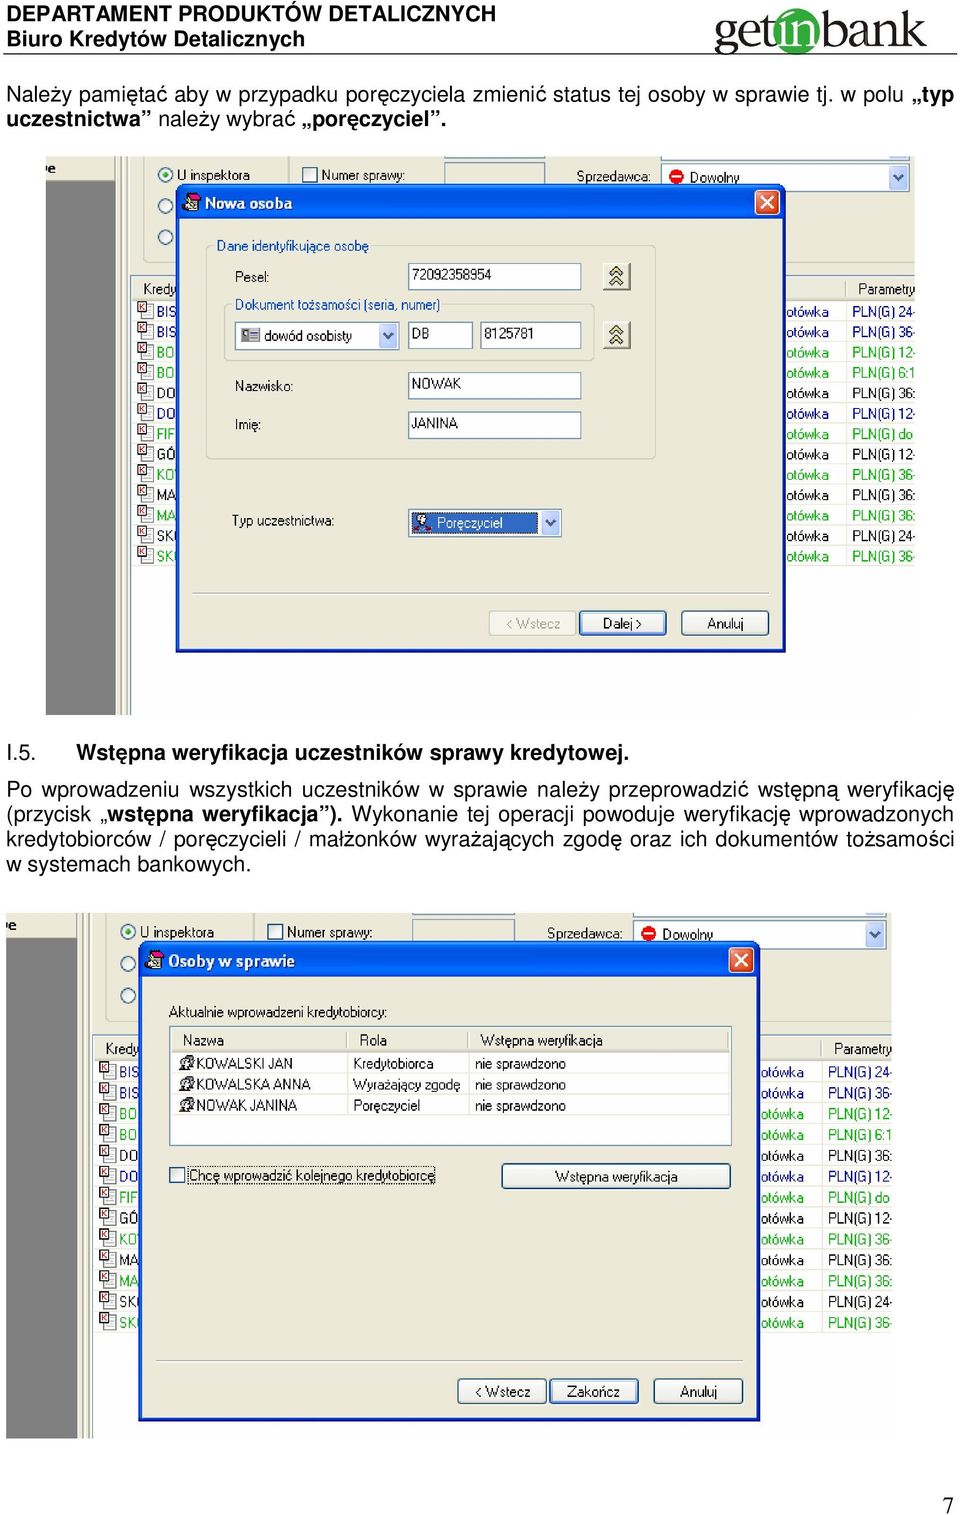Click the Nazwisko field containing NOWAK
This screenshot has height=1515, width=960.
[494, 385]
